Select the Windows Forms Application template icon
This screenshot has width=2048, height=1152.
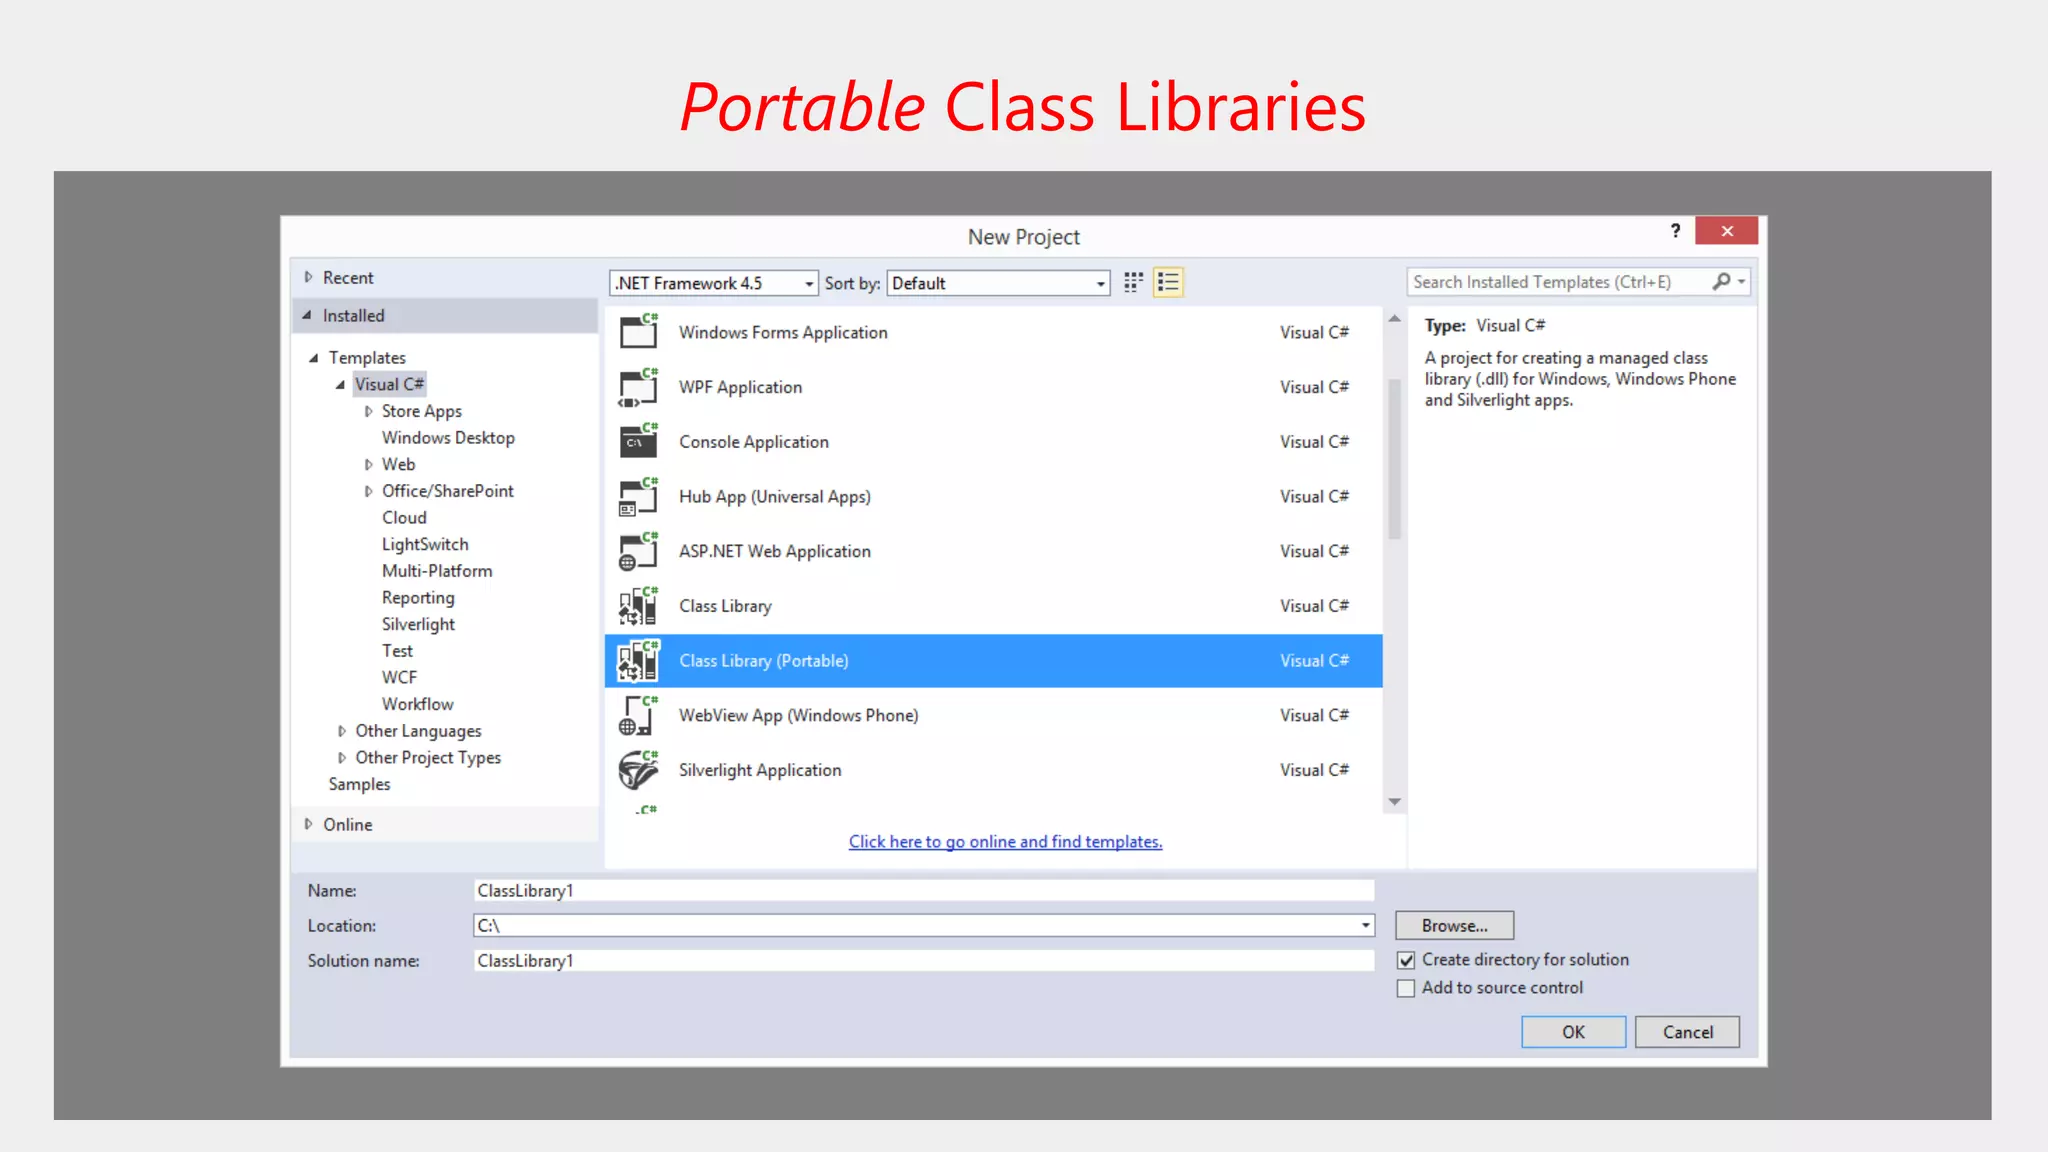pos(638,331)
